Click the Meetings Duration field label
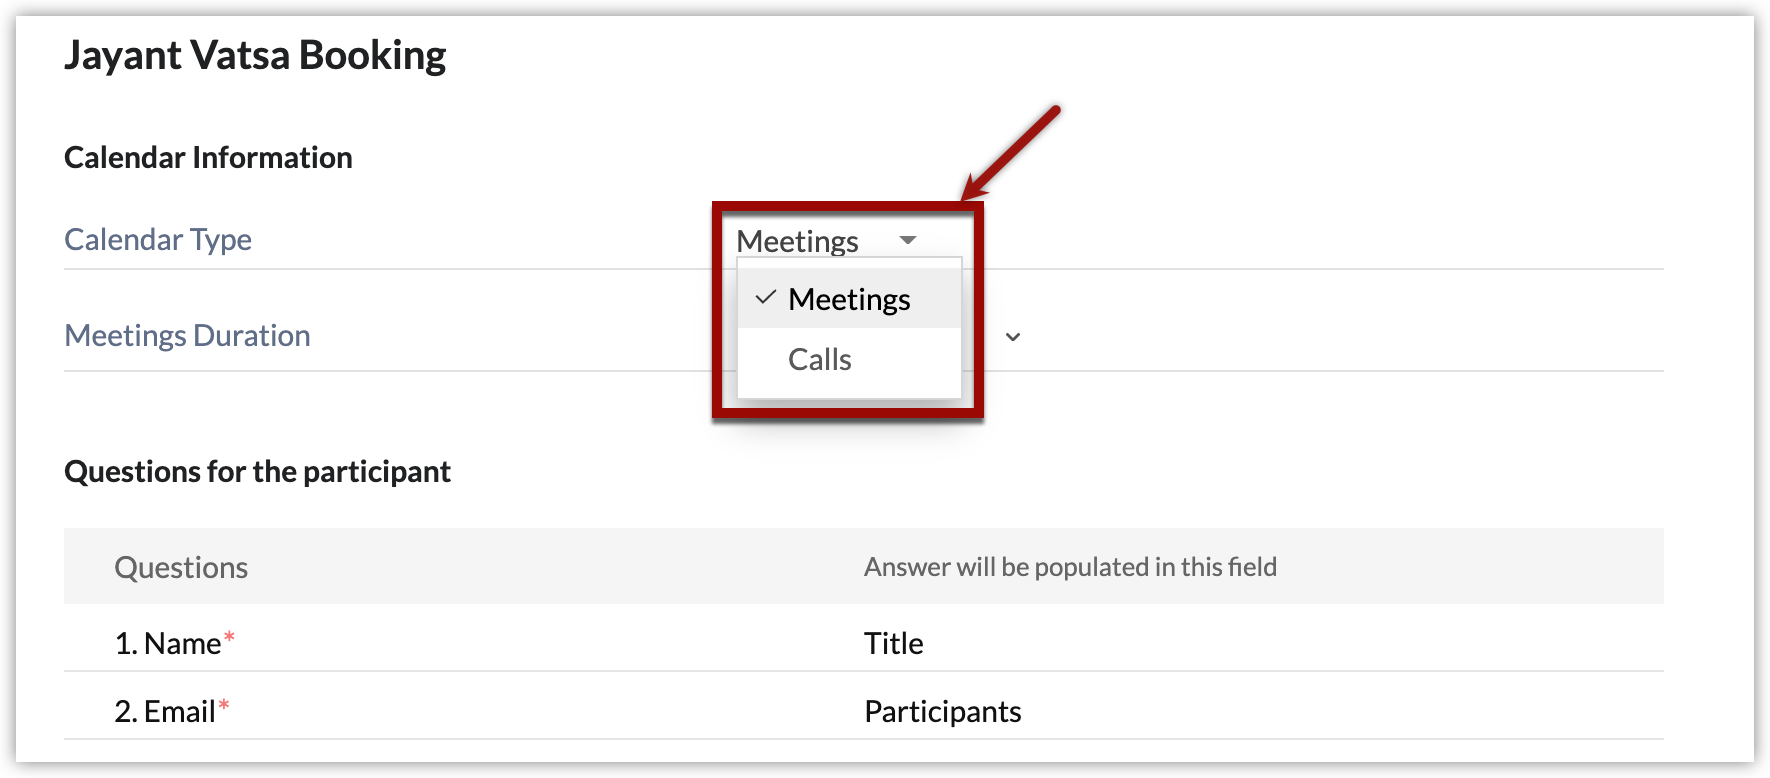1770x778 pixels. click(187, 336)
